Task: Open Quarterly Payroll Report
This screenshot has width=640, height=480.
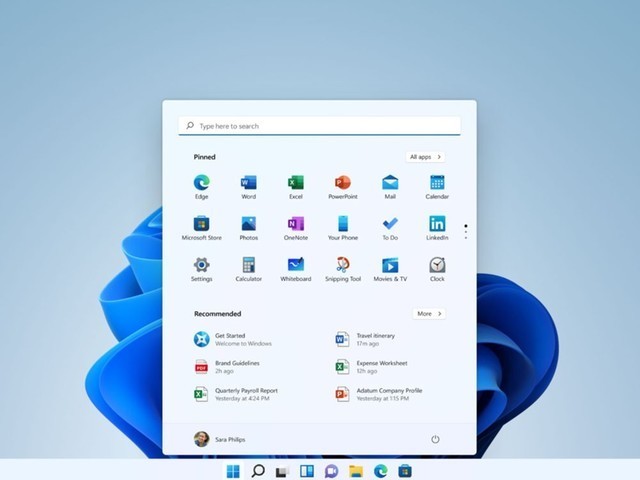Action: [x=236, y=394]
